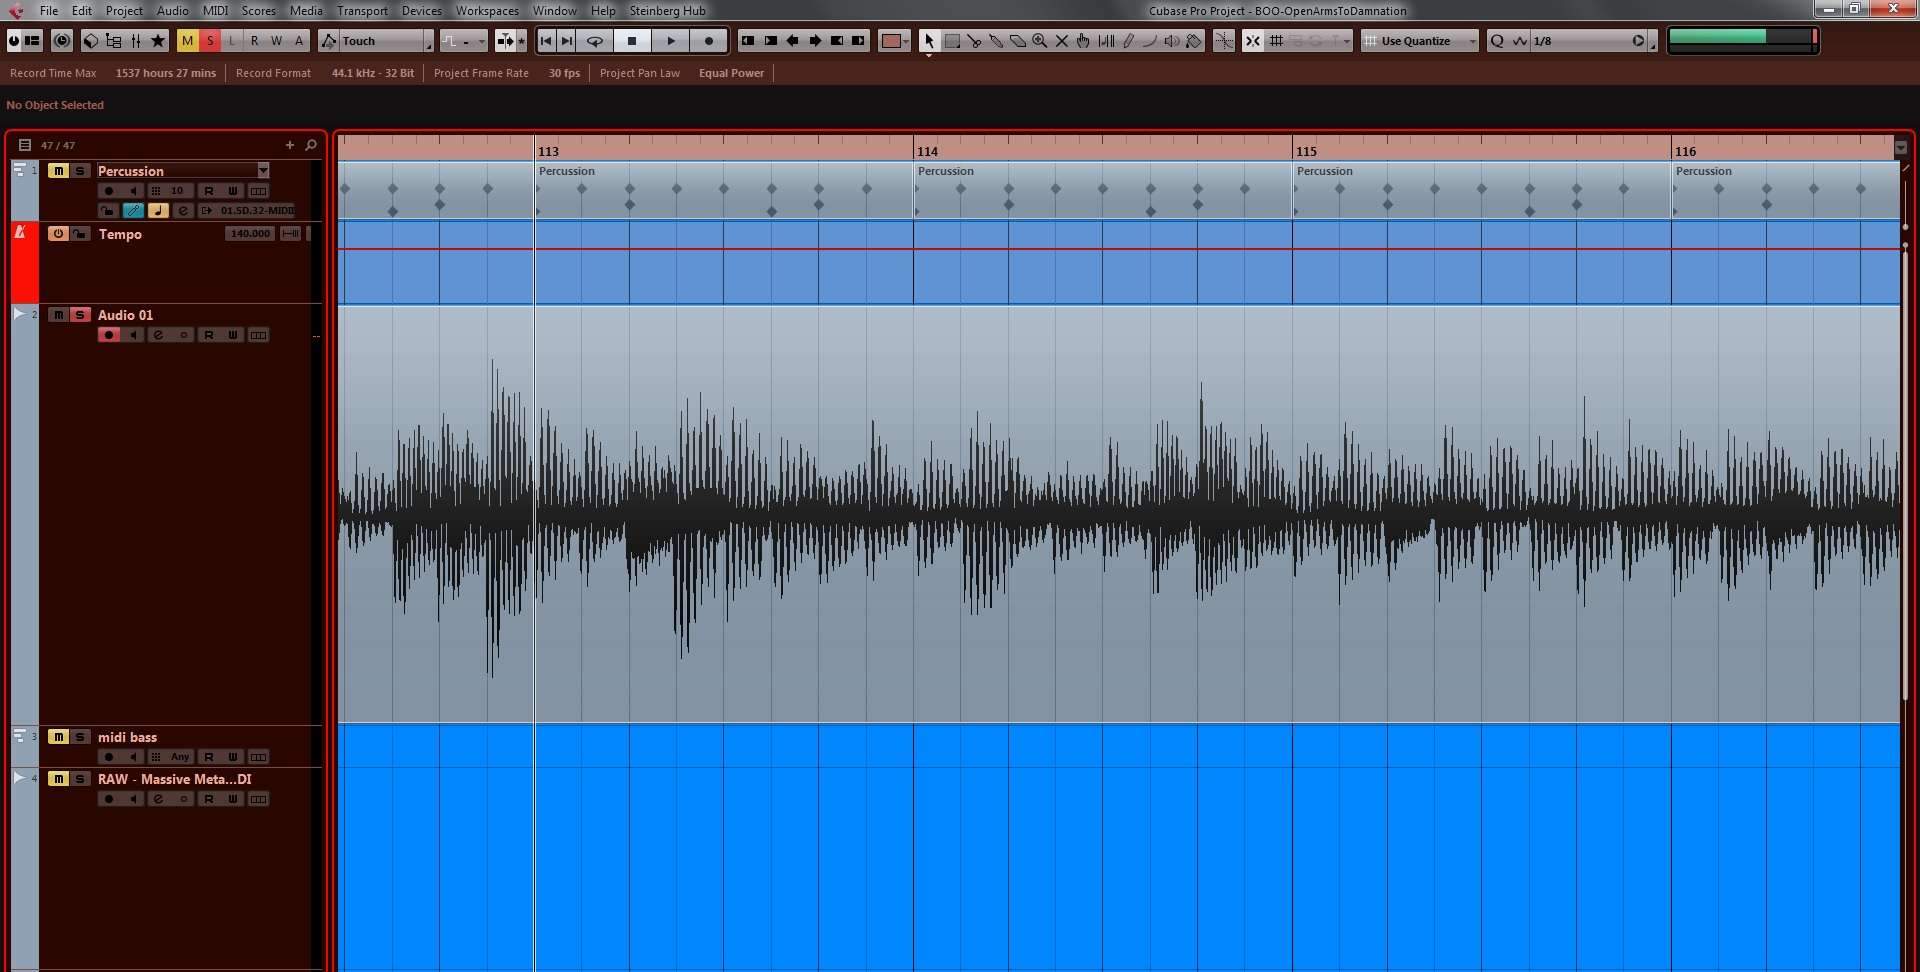Open the Transport menu
1920x972 pixels.
(362, 11)
